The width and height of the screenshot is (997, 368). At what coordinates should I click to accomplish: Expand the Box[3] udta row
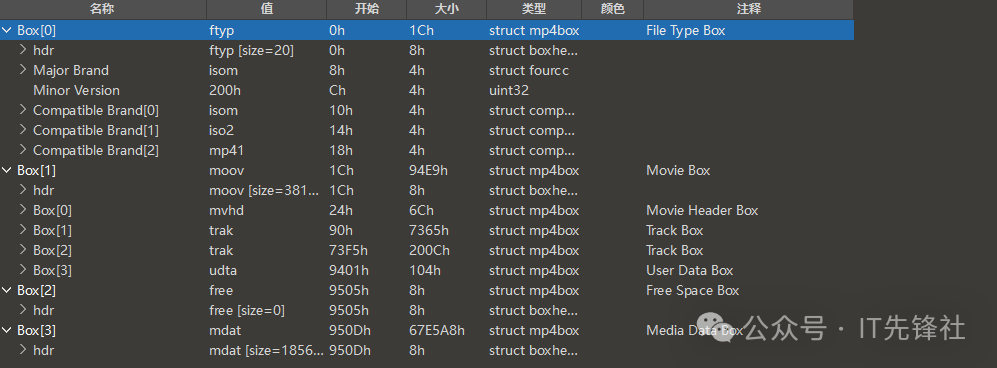click(x=23, y=270)
